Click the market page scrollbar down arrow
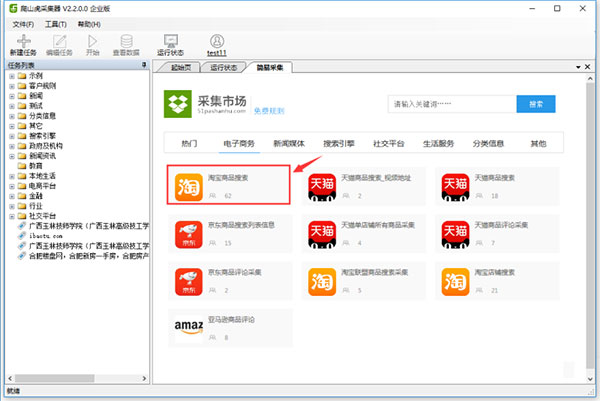Viewport: 600px width, 401px height. [x=590, y=379]
